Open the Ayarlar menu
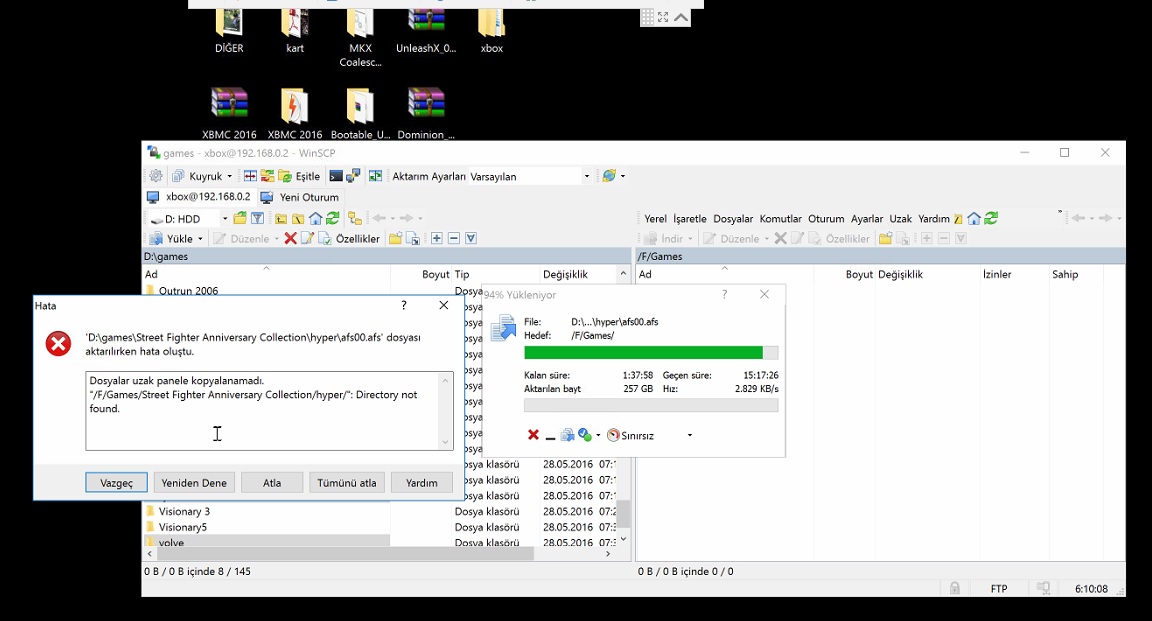The height and width of the screenshot is (621, 1152). pos(867,218)
